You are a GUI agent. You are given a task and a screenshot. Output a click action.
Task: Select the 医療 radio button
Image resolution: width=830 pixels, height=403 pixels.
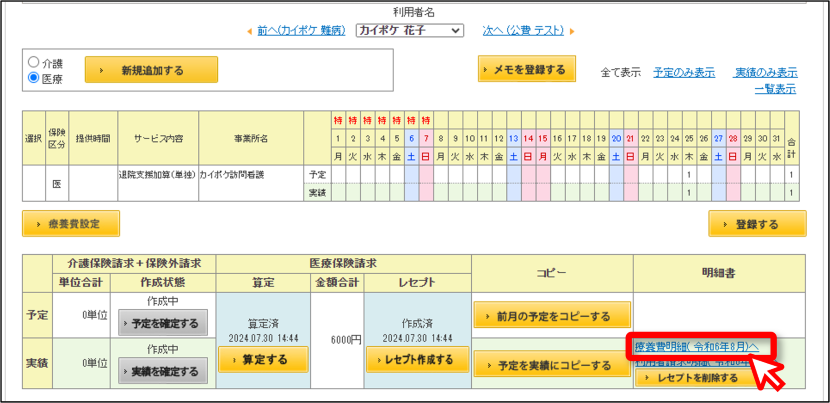click(x=33, y=77)
